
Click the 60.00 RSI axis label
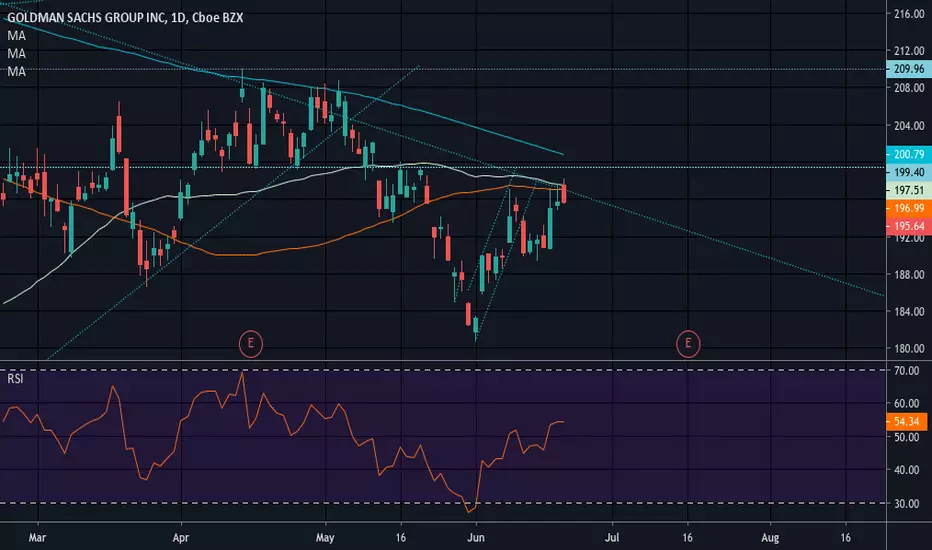click(906, 404)
